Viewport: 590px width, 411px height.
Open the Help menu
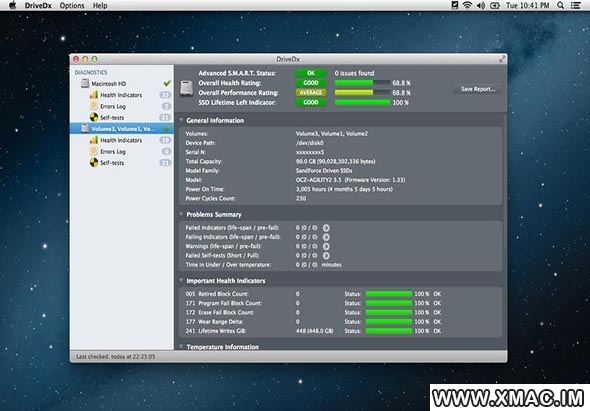coord(100,6)
